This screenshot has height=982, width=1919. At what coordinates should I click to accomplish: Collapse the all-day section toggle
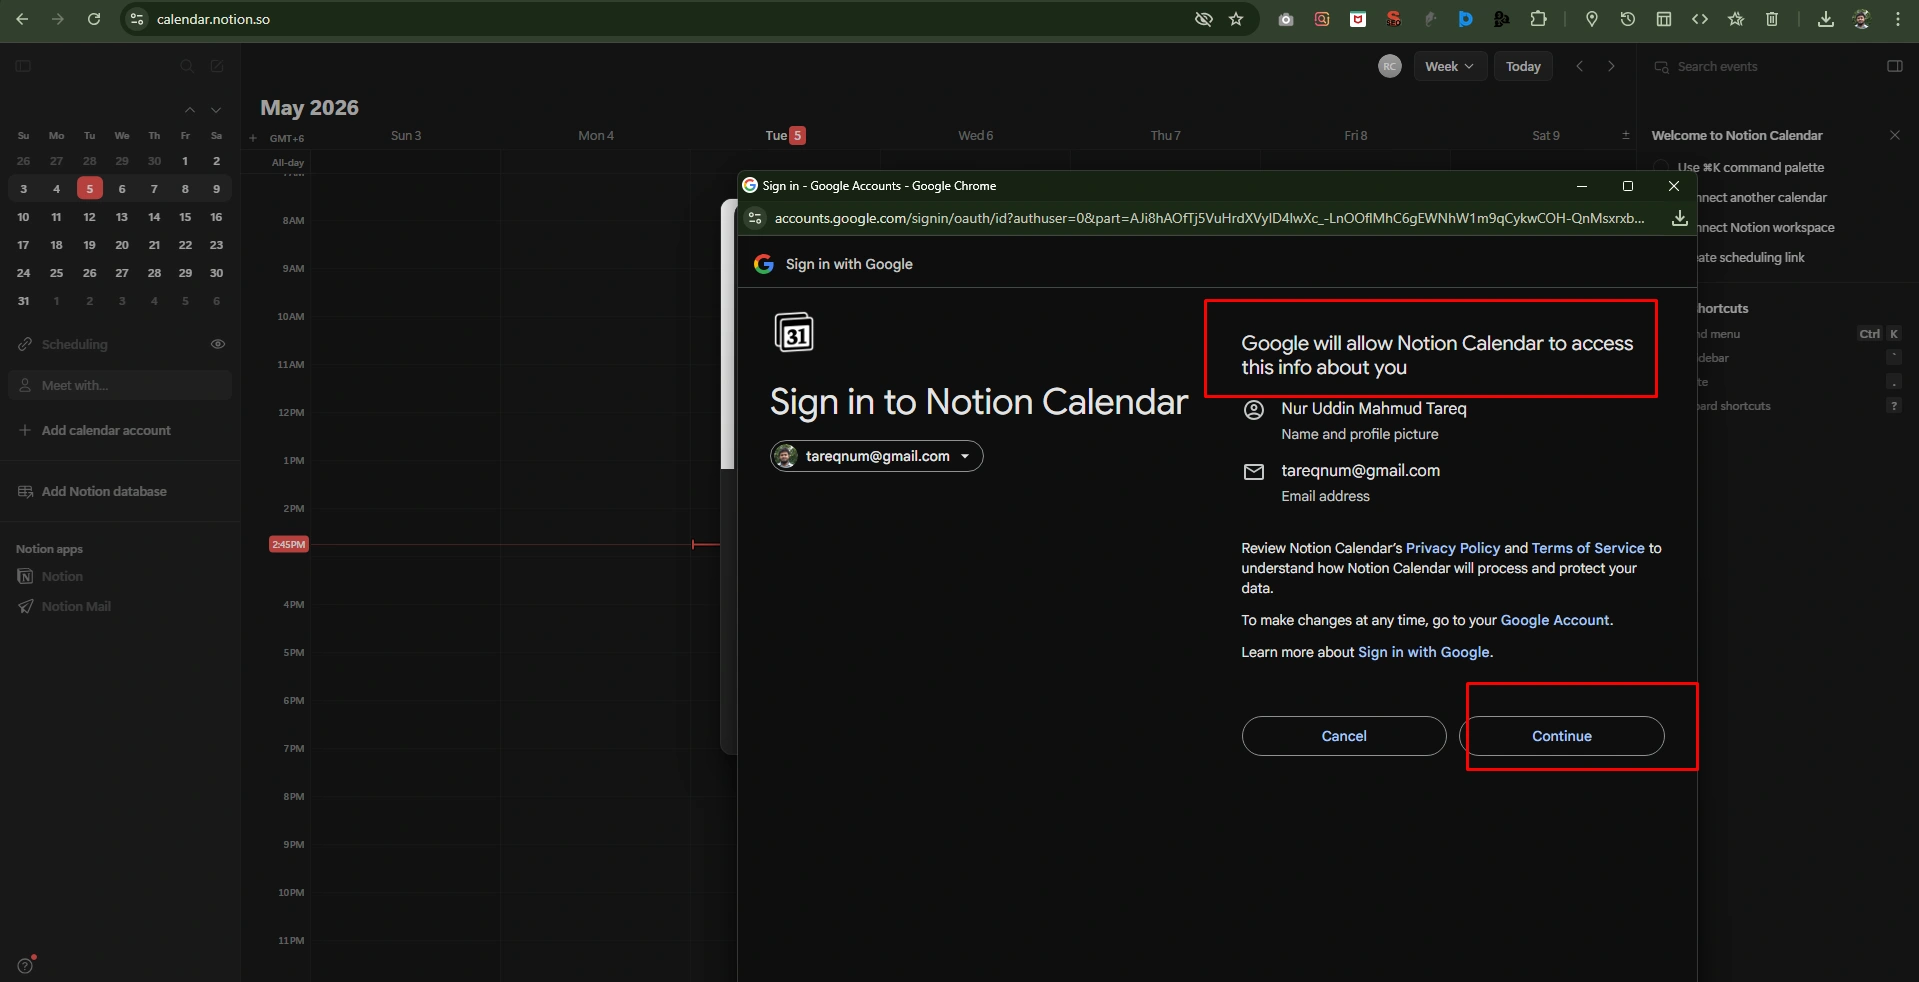[1625, 135]
